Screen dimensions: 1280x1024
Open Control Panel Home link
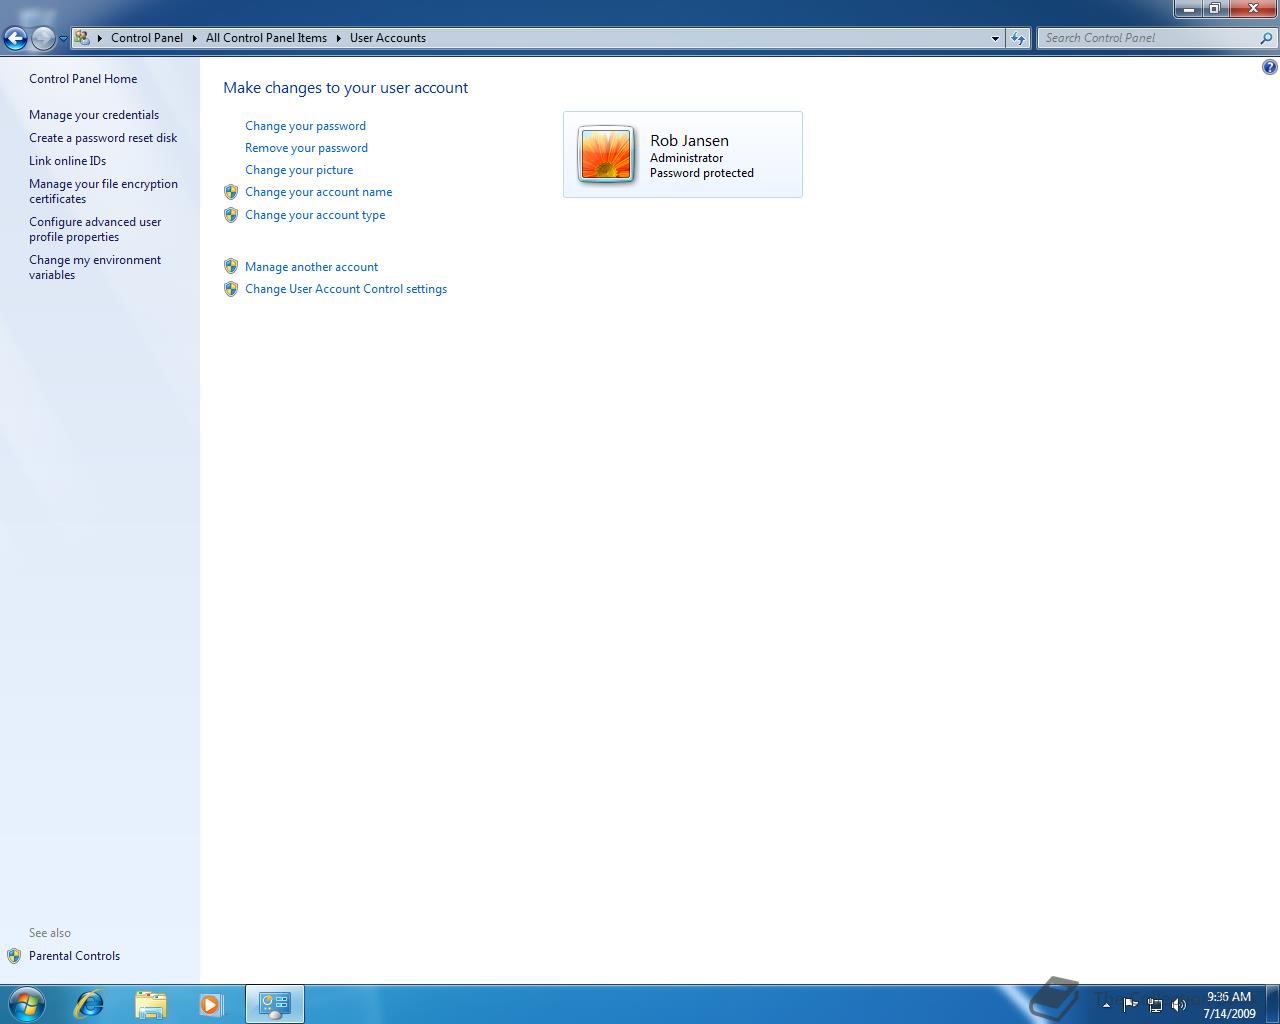[83, 79]
